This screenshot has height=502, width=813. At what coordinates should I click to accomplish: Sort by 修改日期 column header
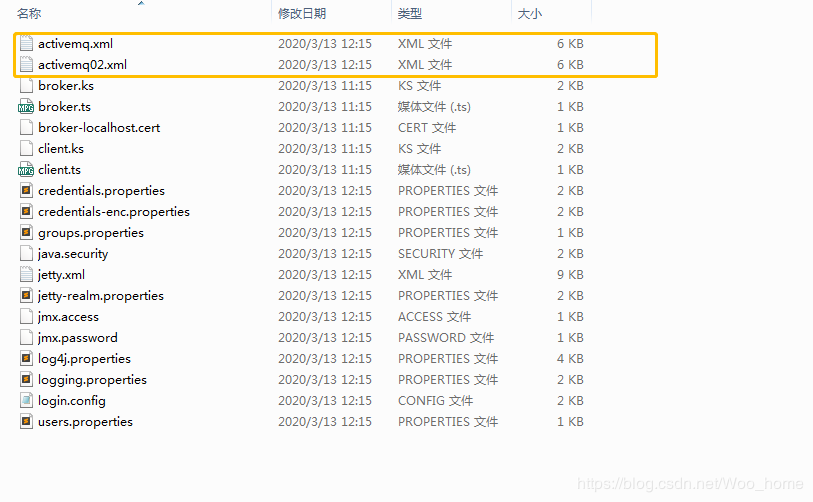click(x=302, y=14)
